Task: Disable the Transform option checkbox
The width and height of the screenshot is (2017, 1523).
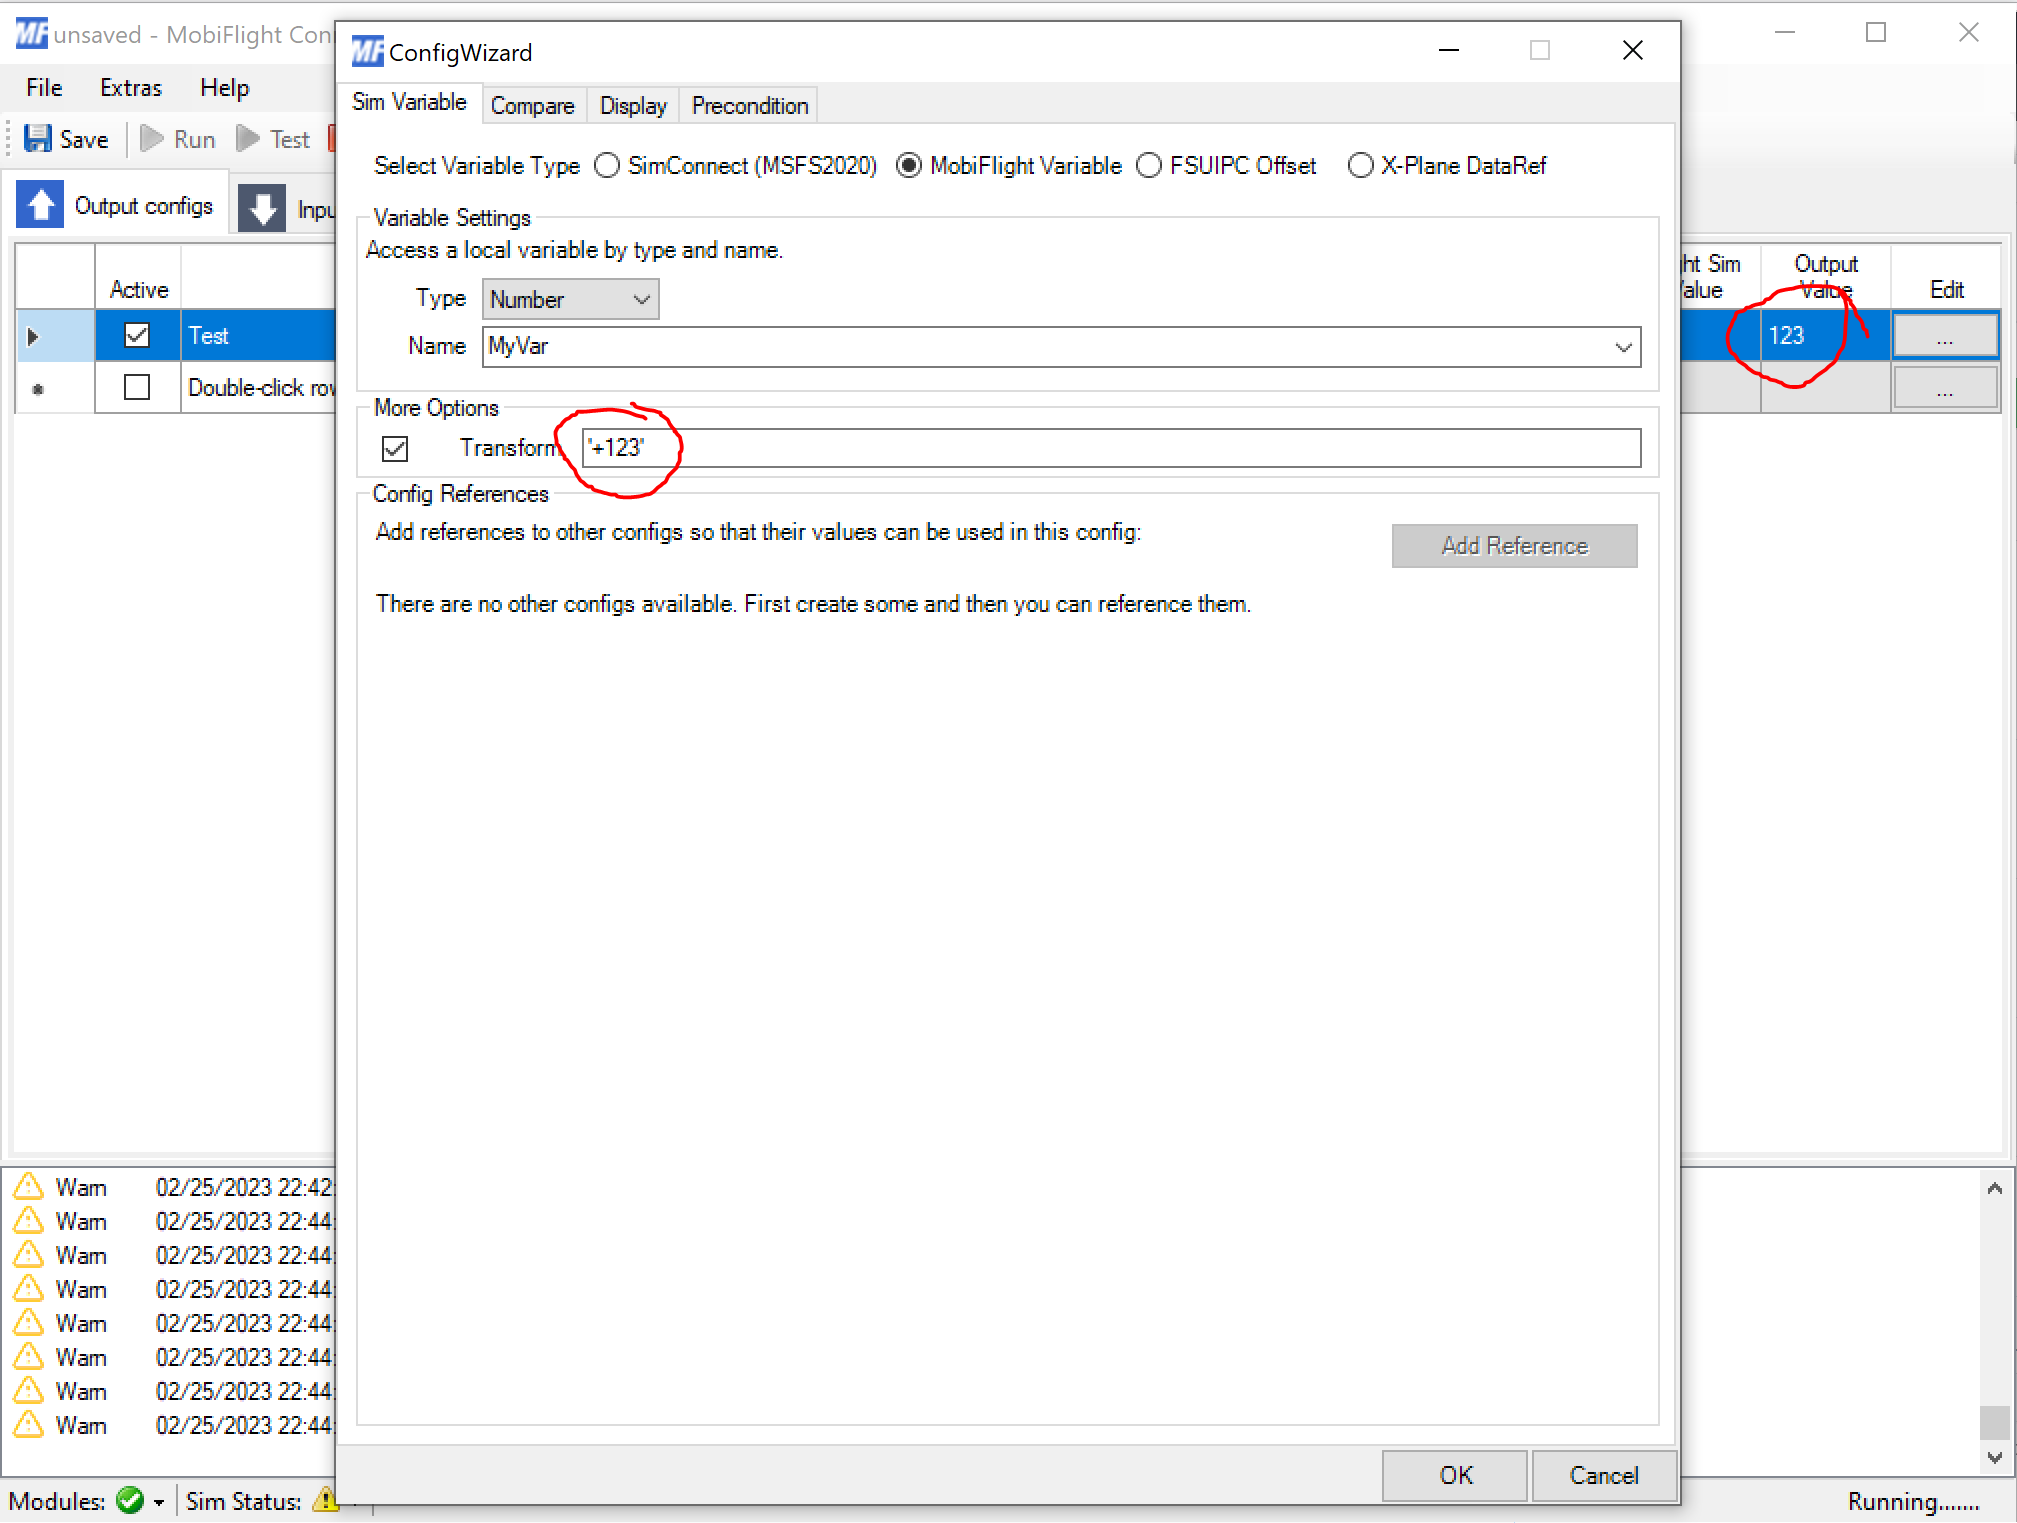Action: (x=395, y=448)
